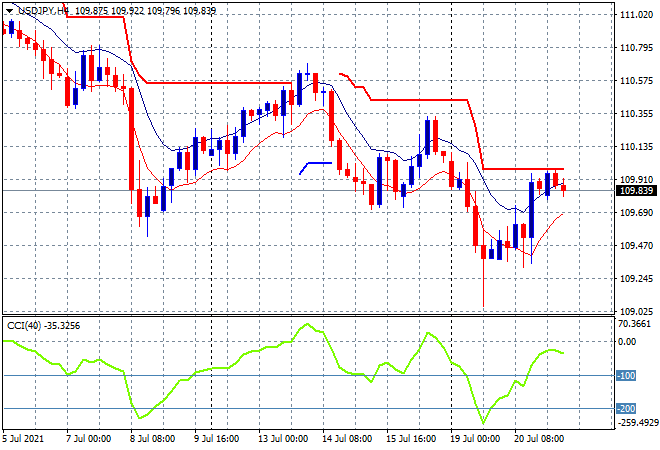Click the 109.470 price scale label
The width and height of the screenshot is (660, 450).
click(x=636, y=245)
